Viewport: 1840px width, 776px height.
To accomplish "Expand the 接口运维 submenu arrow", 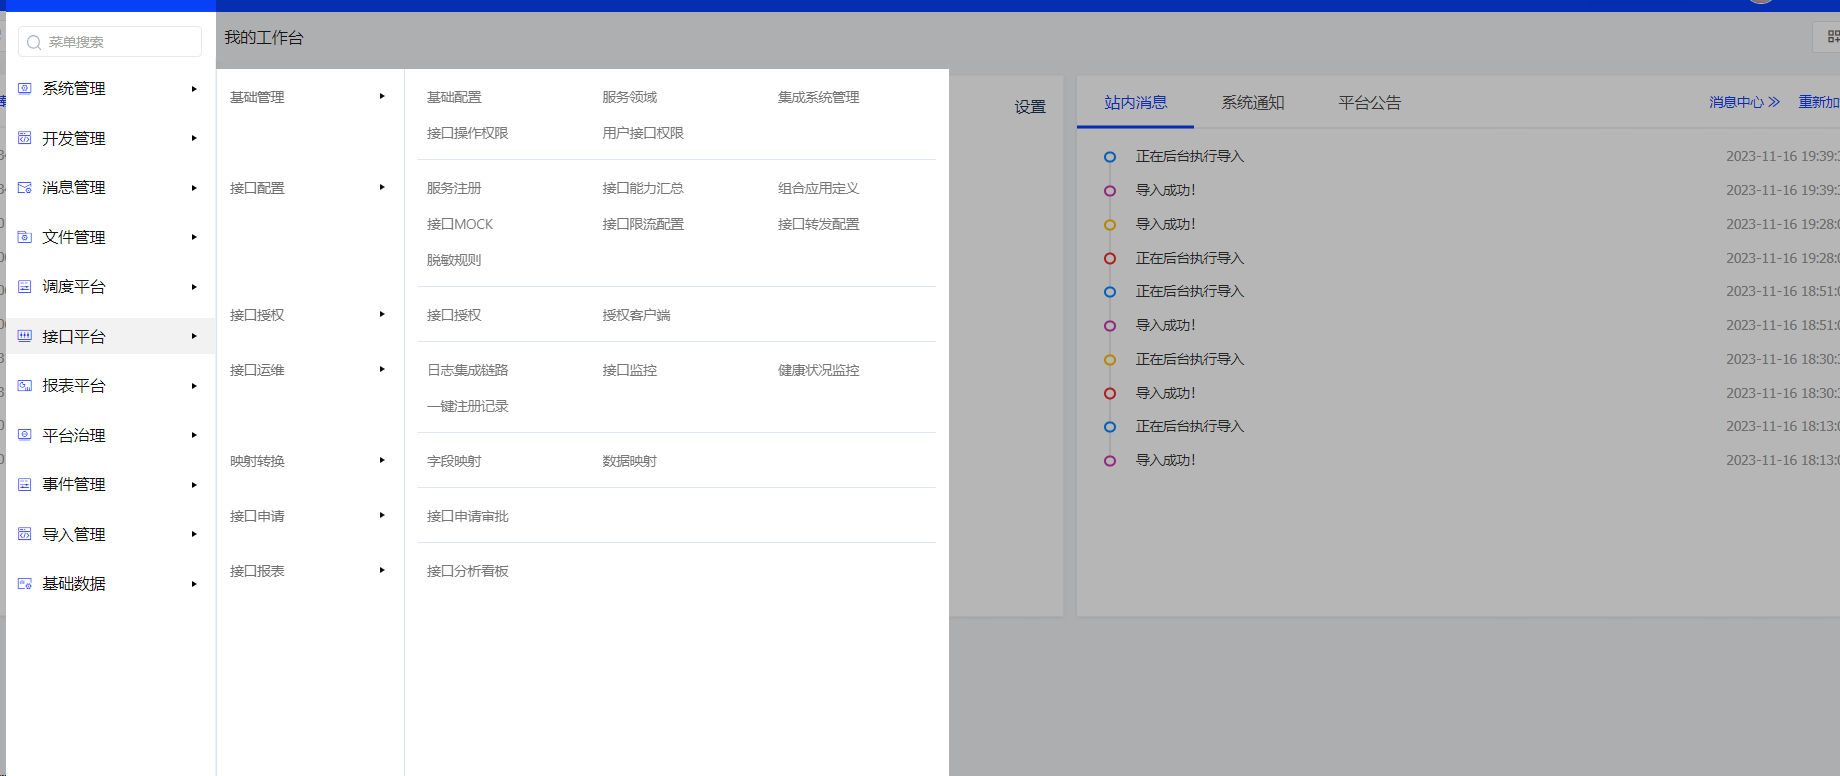I will tap(382, 369).
